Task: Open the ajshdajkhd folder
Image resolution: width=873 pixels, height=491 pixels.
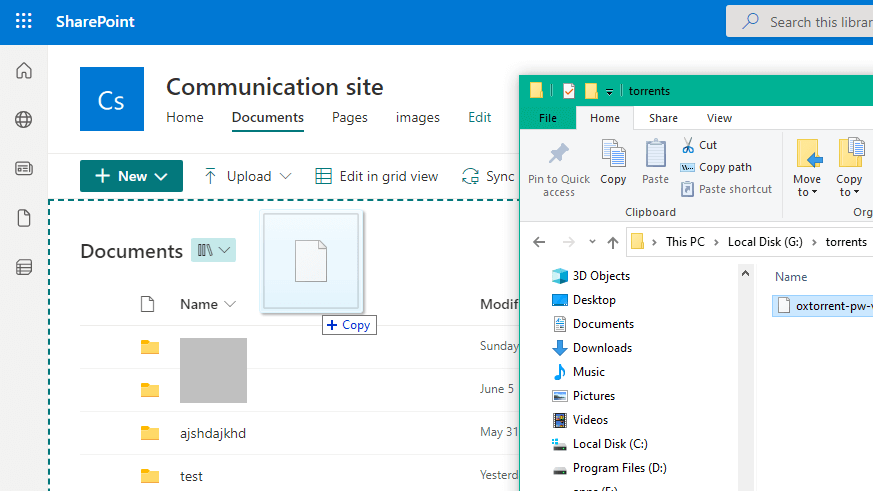Action: pyautogui.click(x=213, y=433)
